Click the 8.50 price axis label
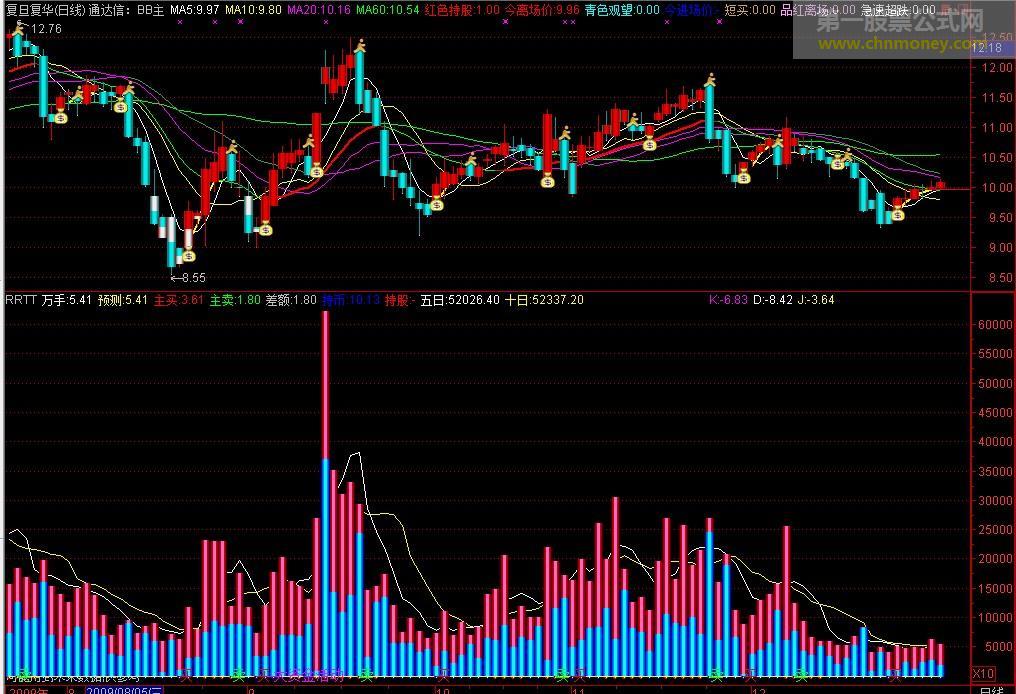 tap(1000, 278)
